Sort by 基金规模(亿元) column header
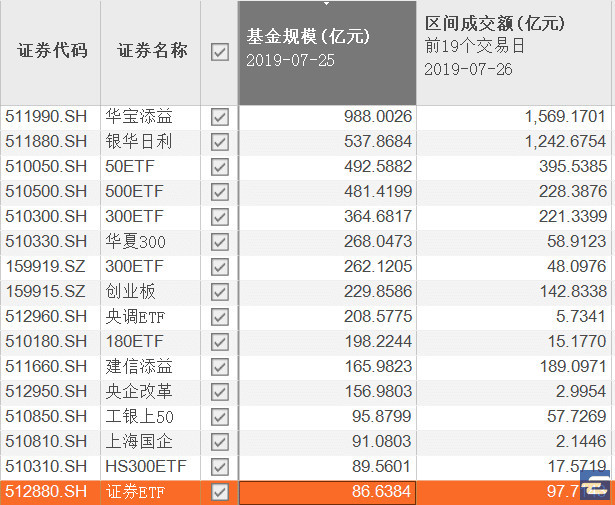This screenshot has width=615, height=505. click(x=328, y=53)
